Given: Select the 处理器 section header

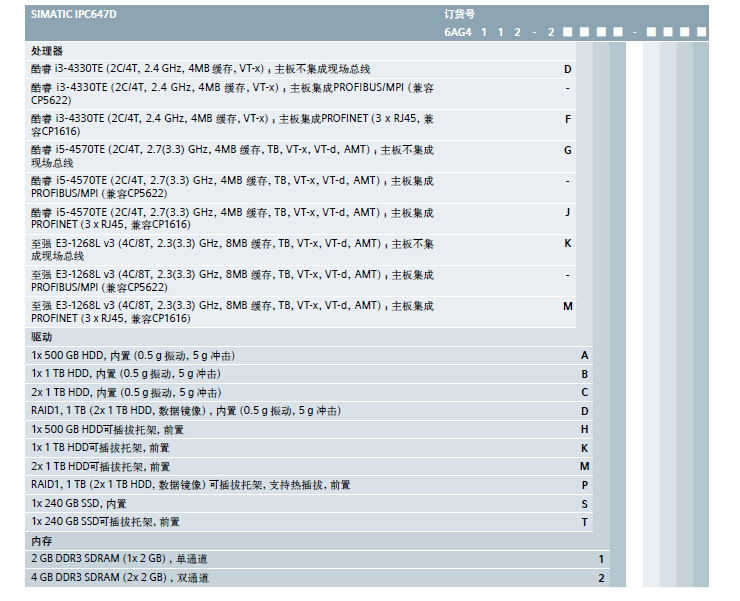Looking at the screenshot, I should click(47, 50).
